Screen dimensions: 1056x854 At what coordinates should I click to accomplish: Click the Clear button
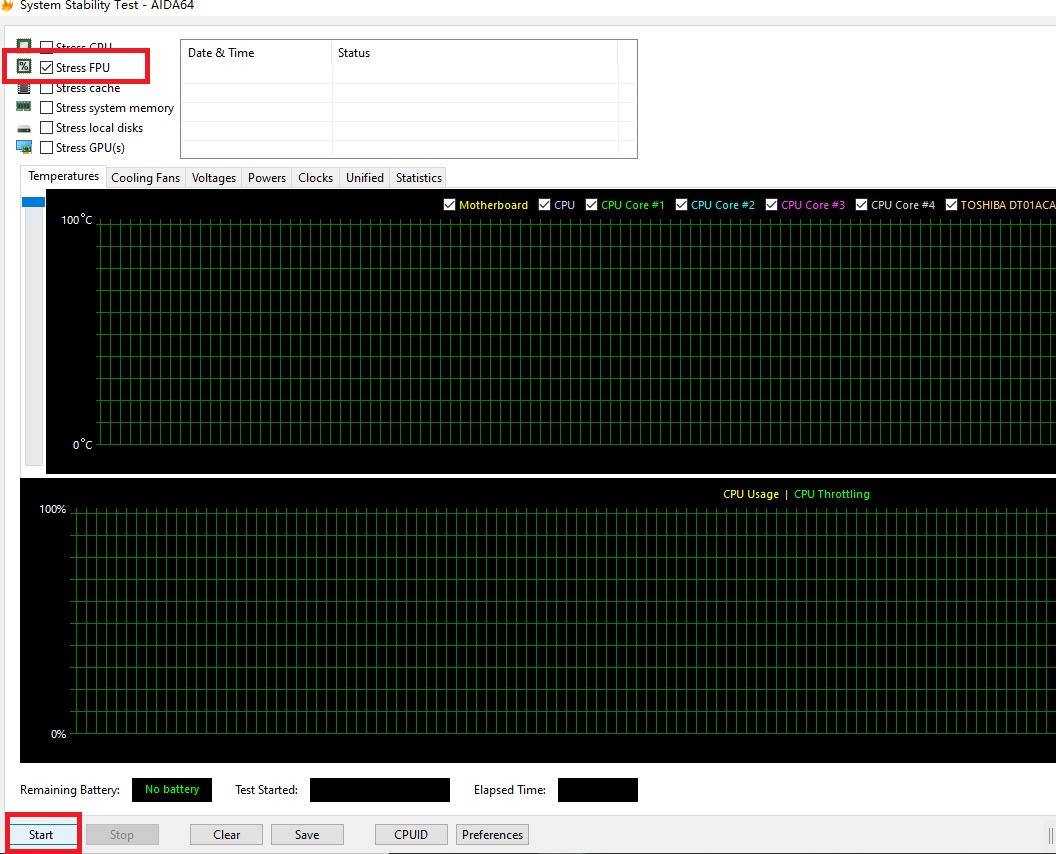(x=226, y=834)
